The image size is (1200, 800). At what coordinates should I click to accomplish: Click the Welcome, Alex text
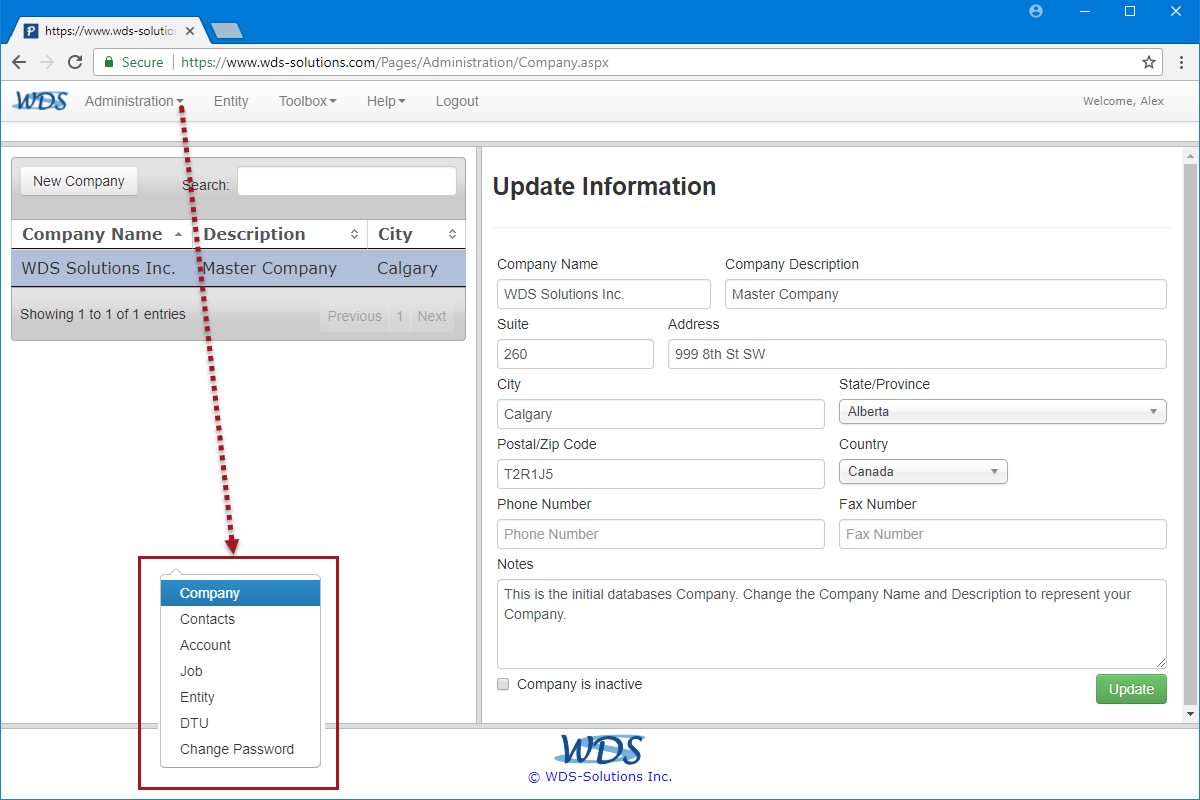(x=1124, y=101)
